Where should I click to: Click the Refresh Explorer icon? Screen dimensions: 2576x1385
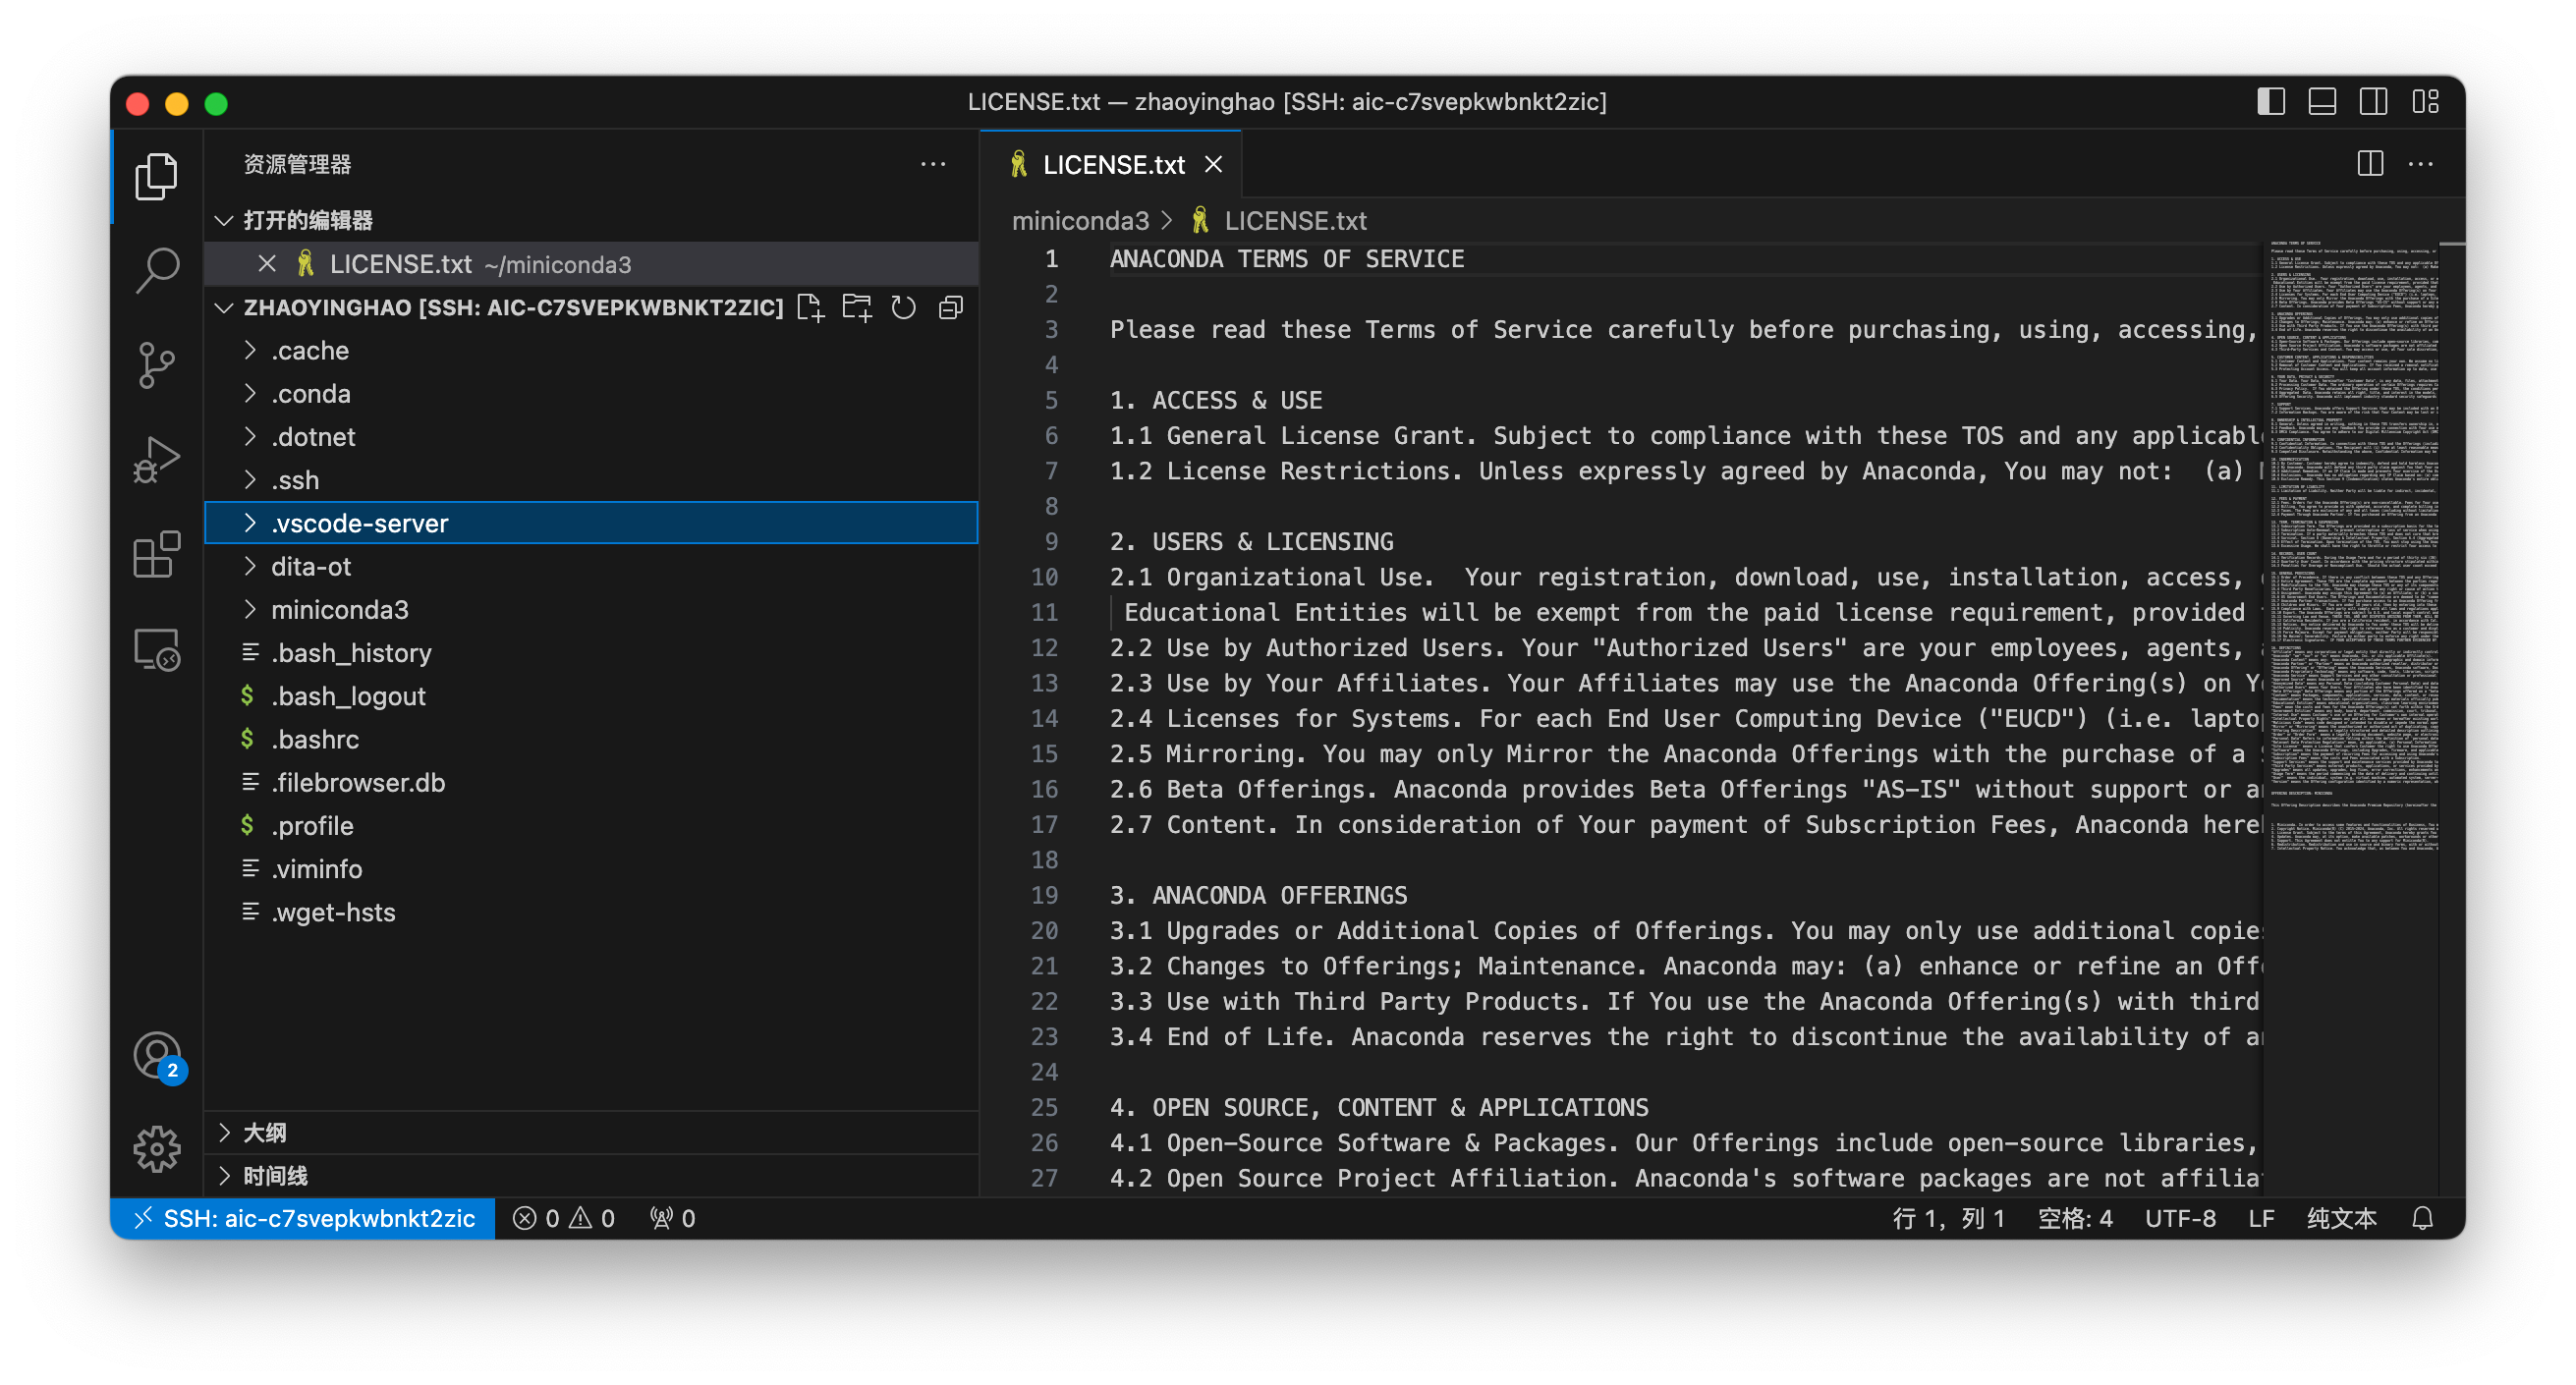click(904, 308)
